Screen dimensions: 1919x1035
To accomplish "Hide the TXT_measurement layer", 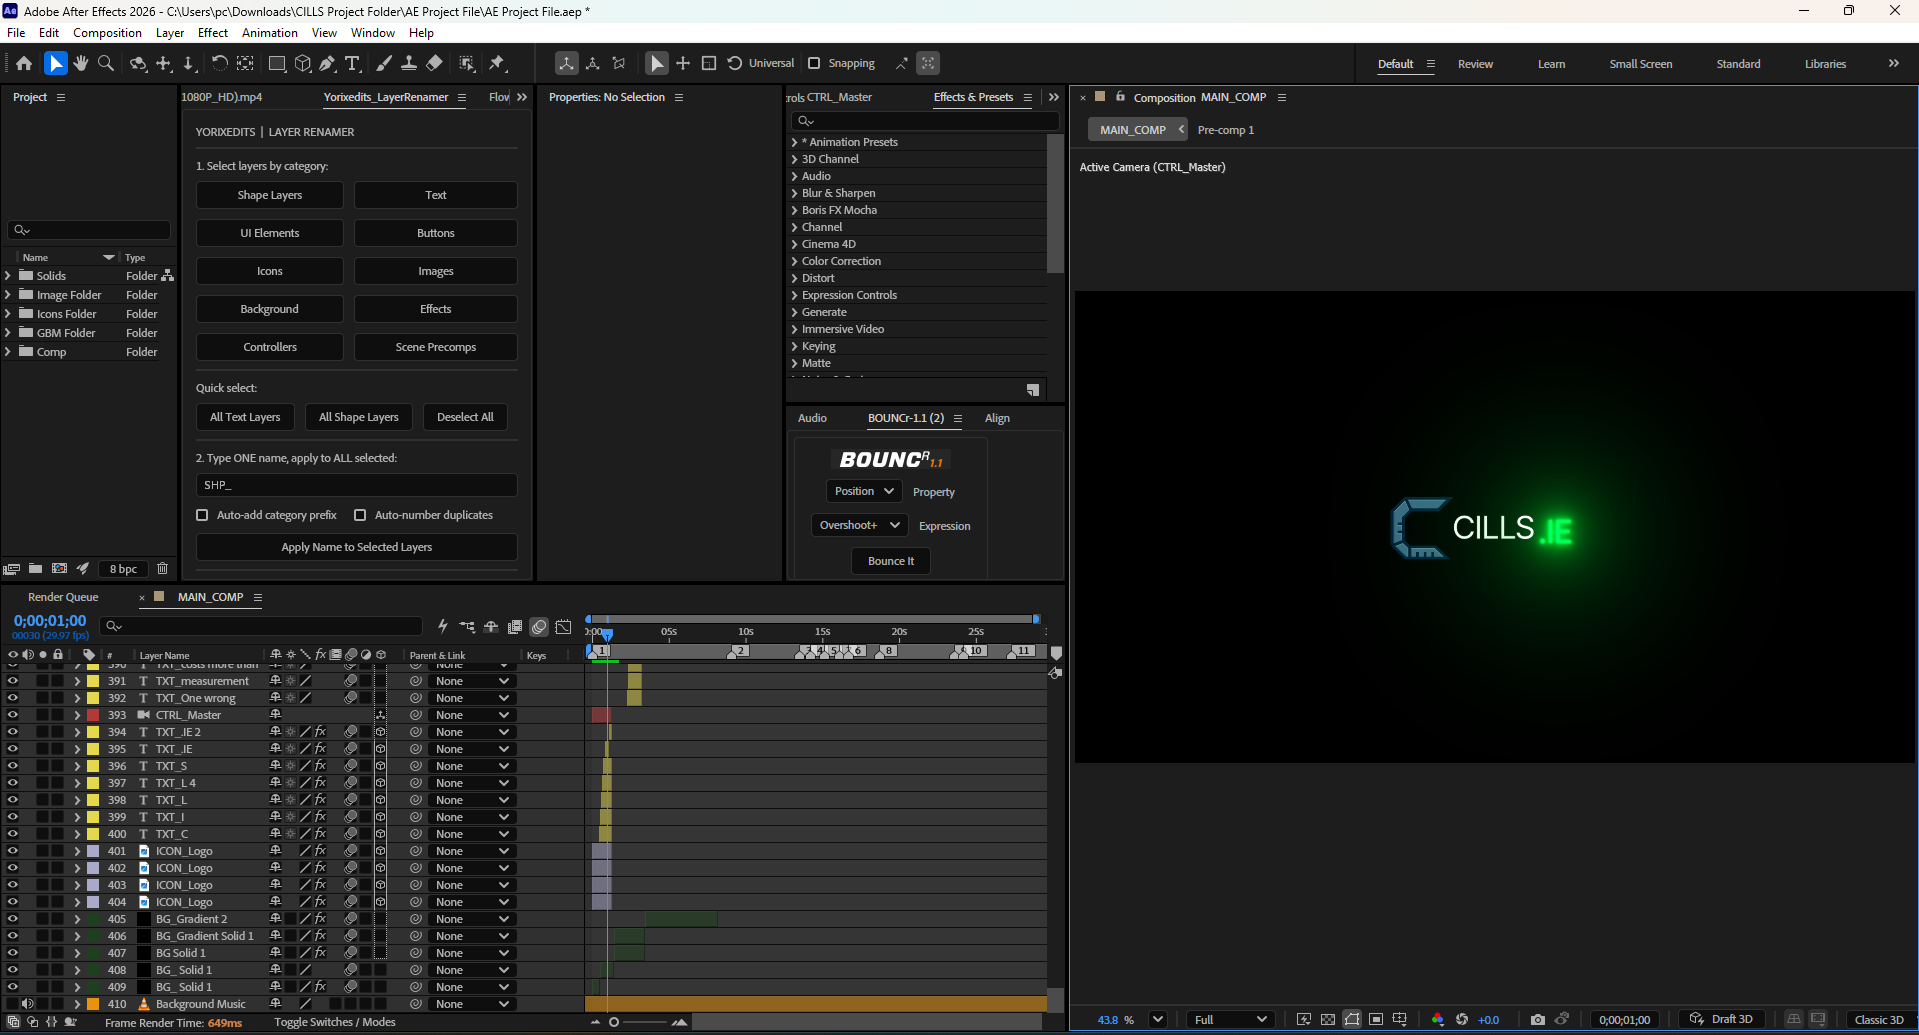I will click(13, 681).
